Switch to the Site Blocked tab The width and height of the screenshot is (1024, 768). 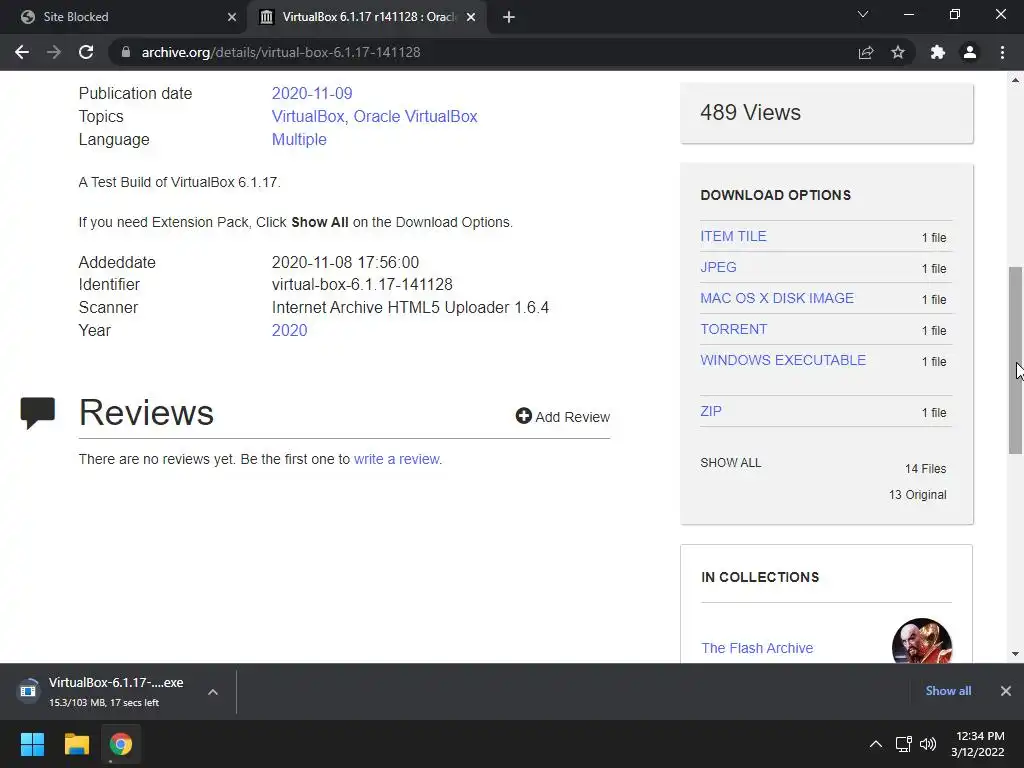[123, 17]
